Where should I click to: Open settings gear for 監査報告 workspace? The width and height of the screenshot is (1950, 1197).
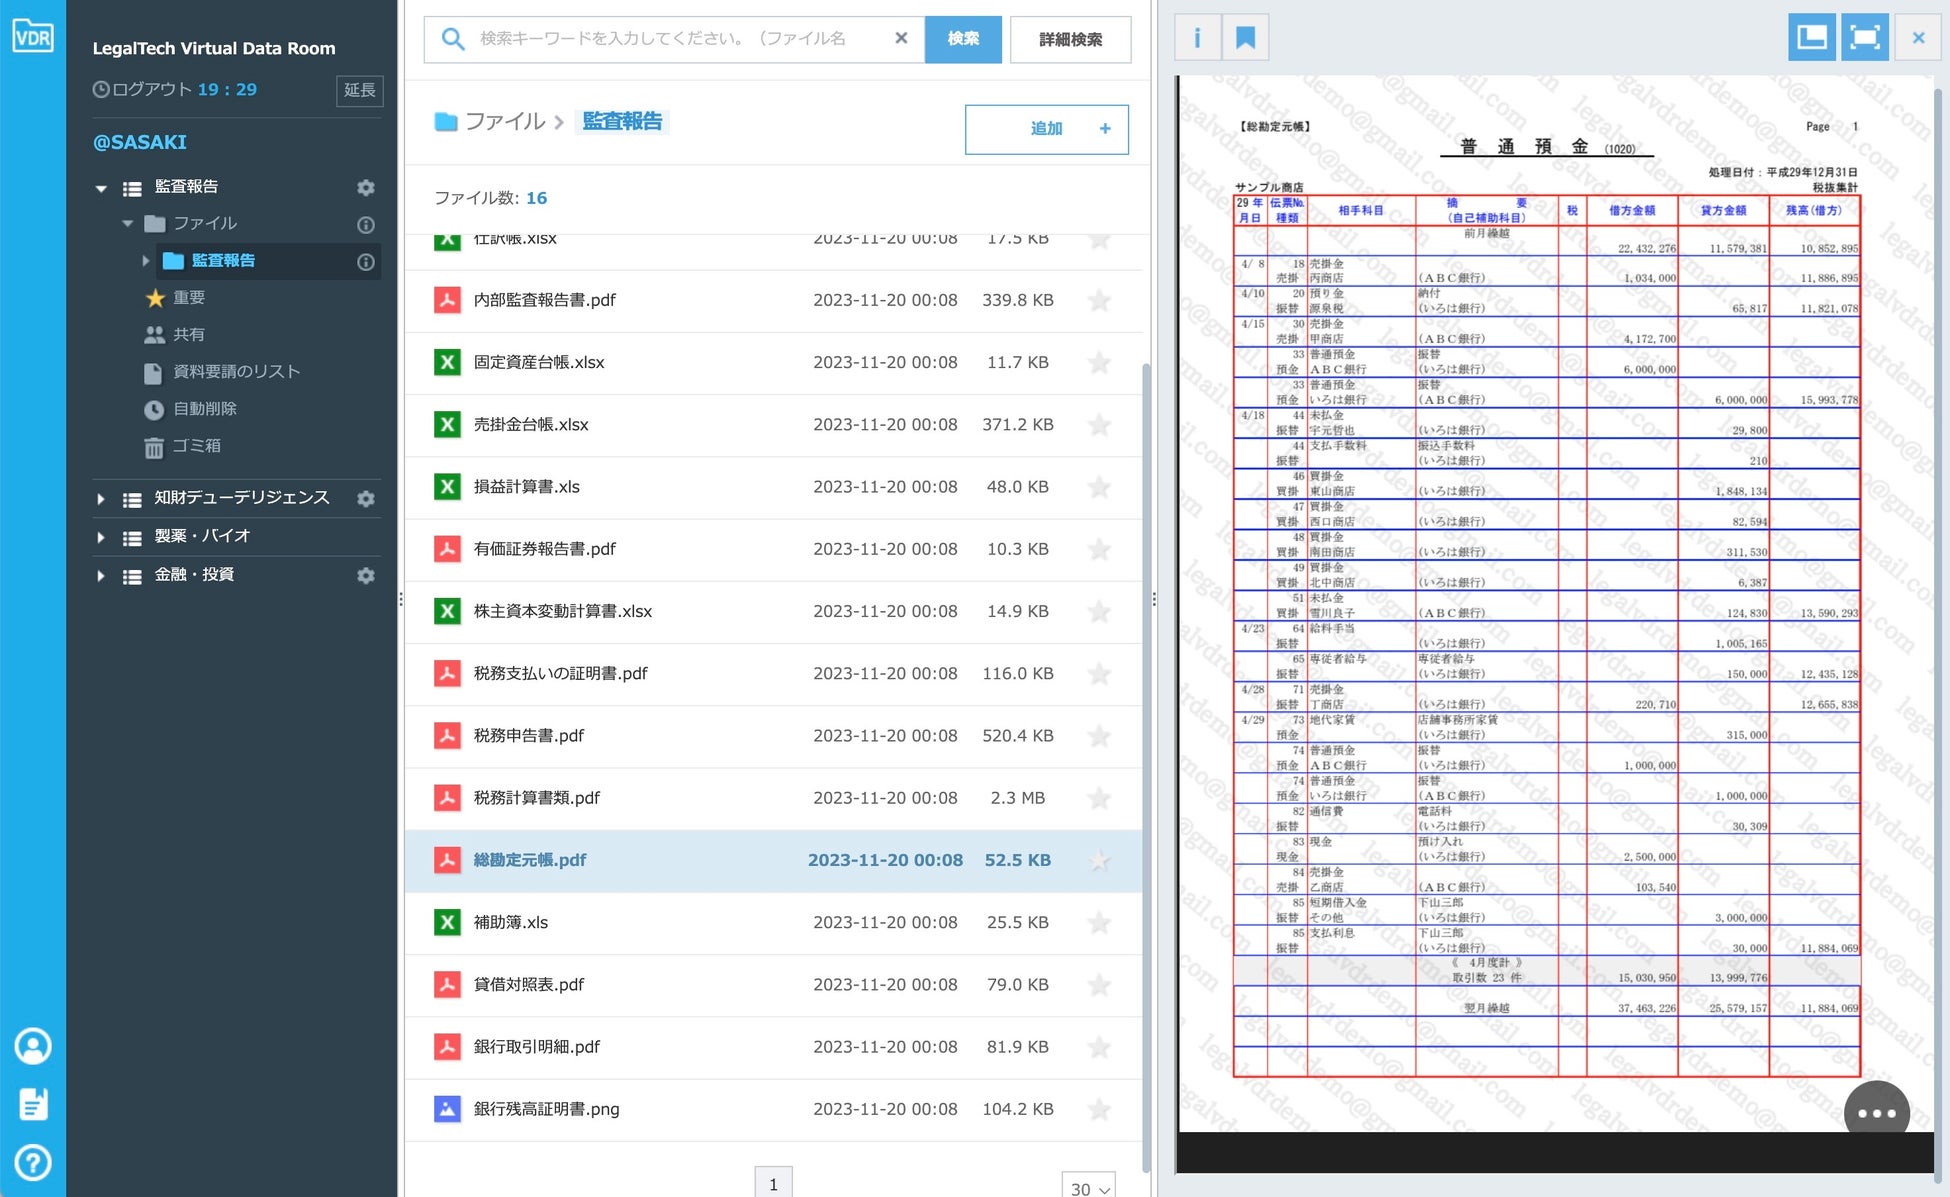[366, 187]
